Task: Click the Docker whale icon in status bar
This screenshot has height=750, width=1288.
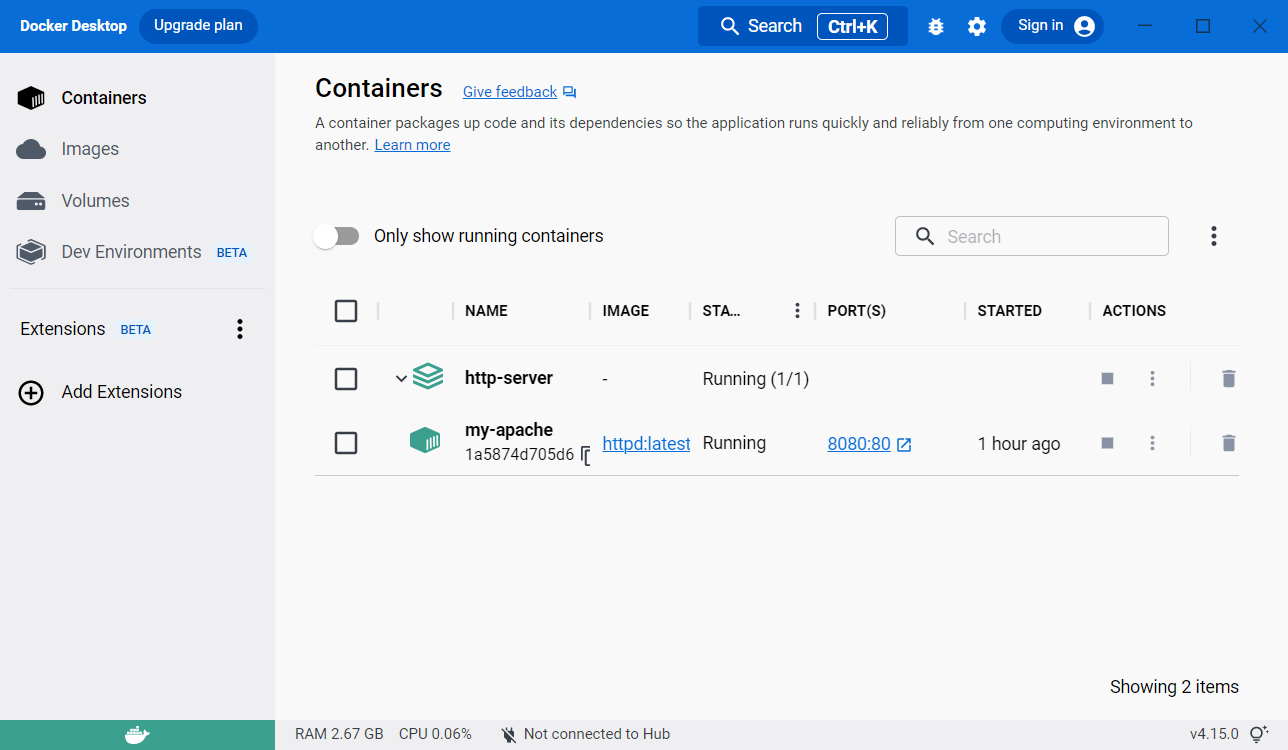Action: 137,735
